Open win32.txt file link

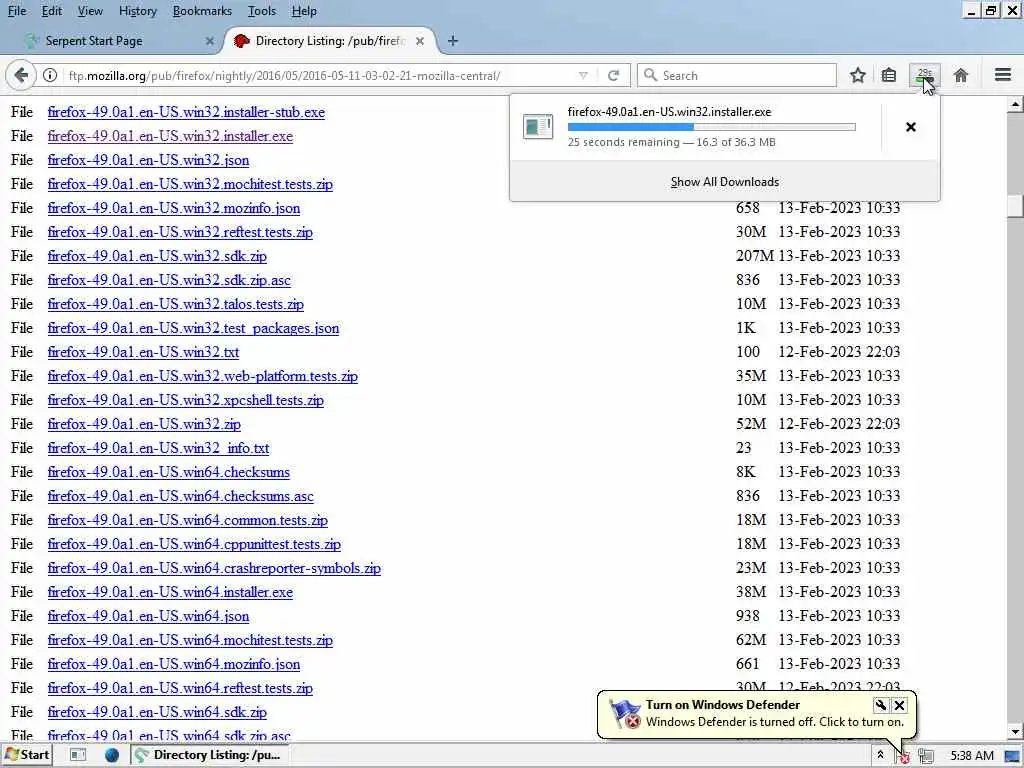tap(143, 352)
